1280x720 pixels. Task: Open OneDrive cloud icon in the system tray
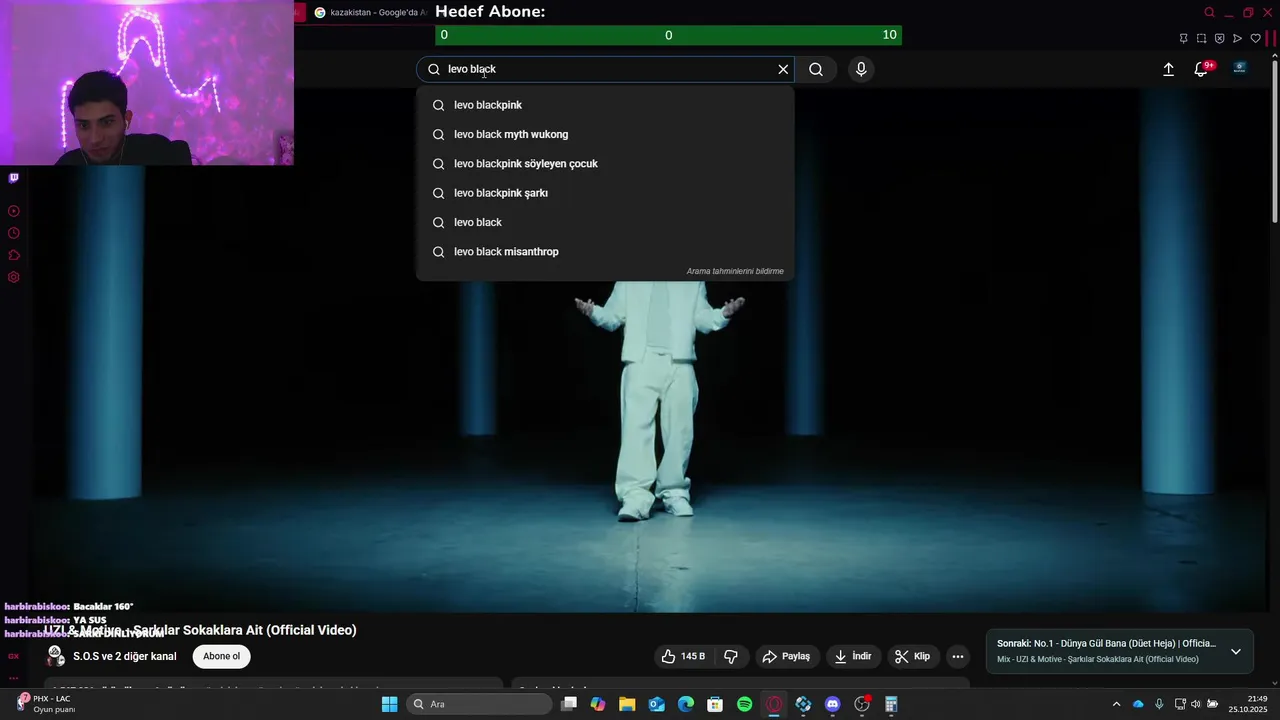point(1138,704)
